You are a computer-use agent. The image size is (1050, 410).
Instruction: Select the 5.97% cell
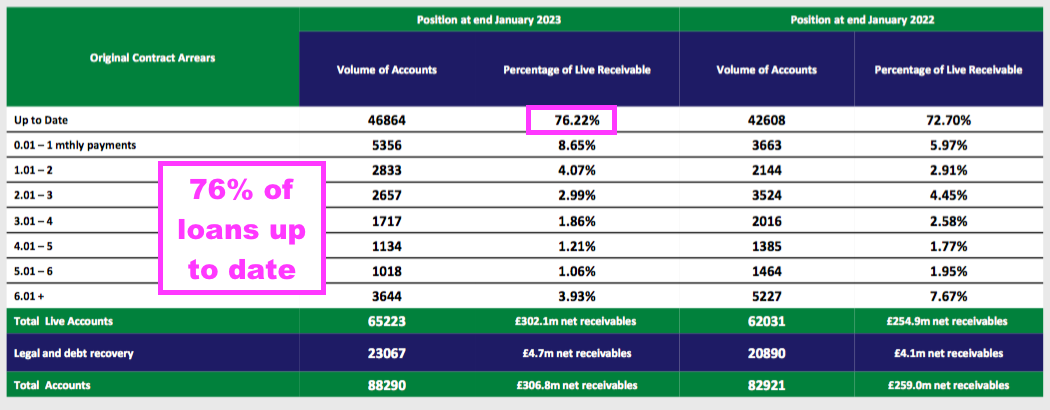948,145
